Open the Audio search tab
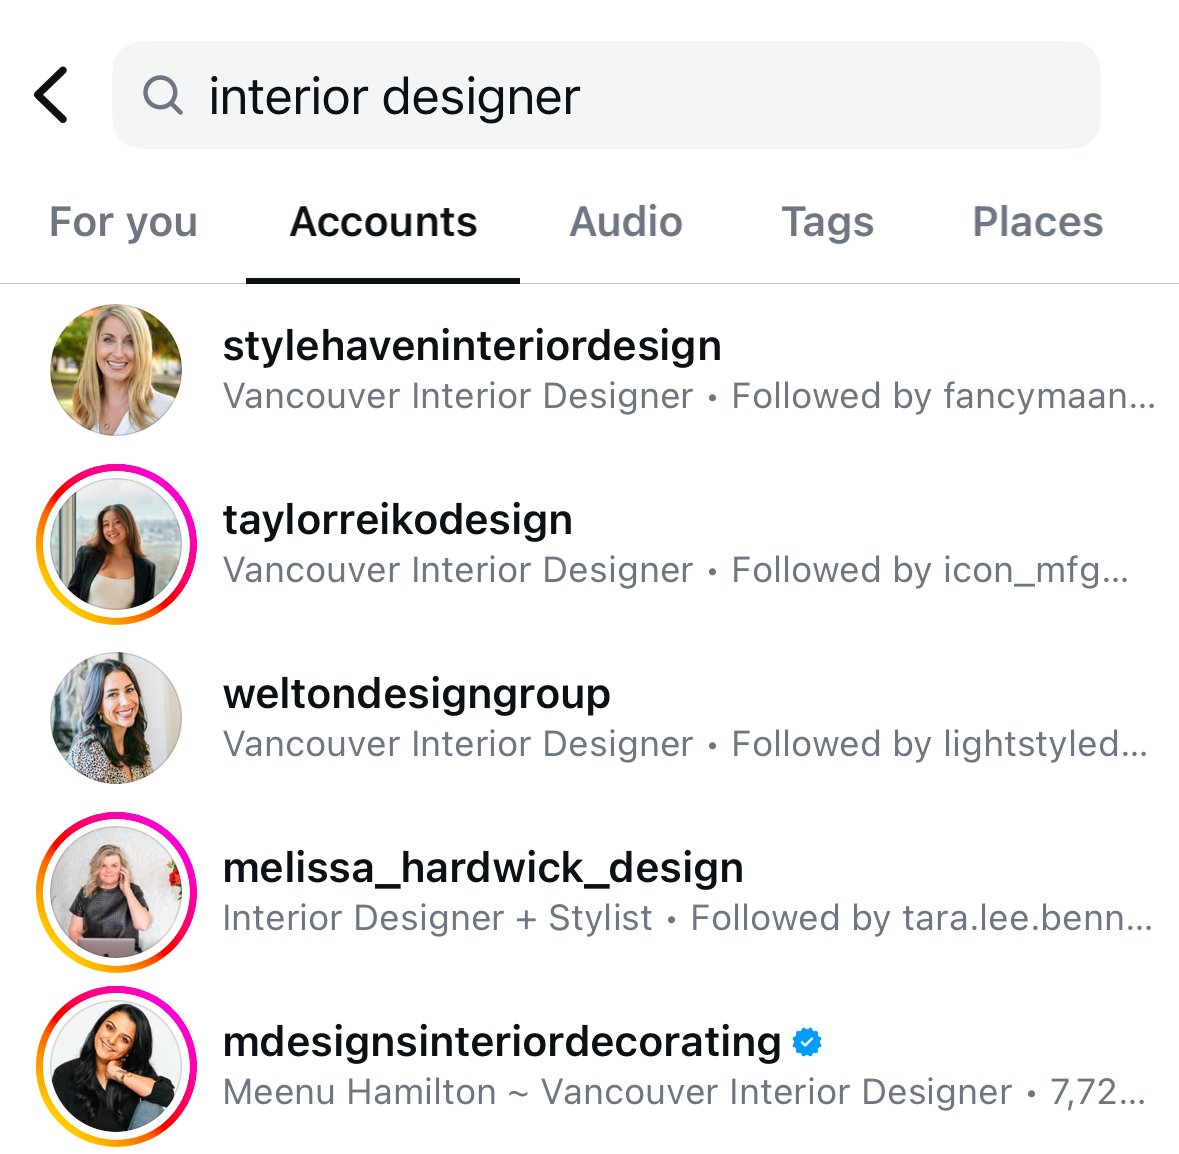Viewport: 1179px width, 1154px height. tap(625, 222)
